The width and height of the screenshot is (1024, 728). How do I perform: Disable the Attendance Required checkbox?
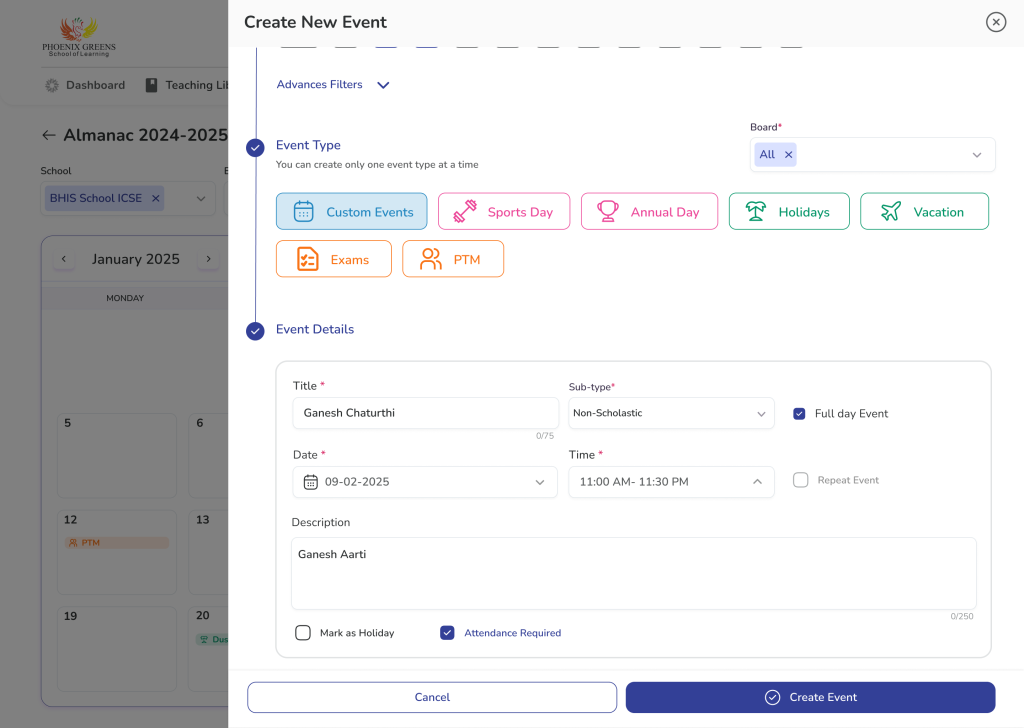coord(447,633)
